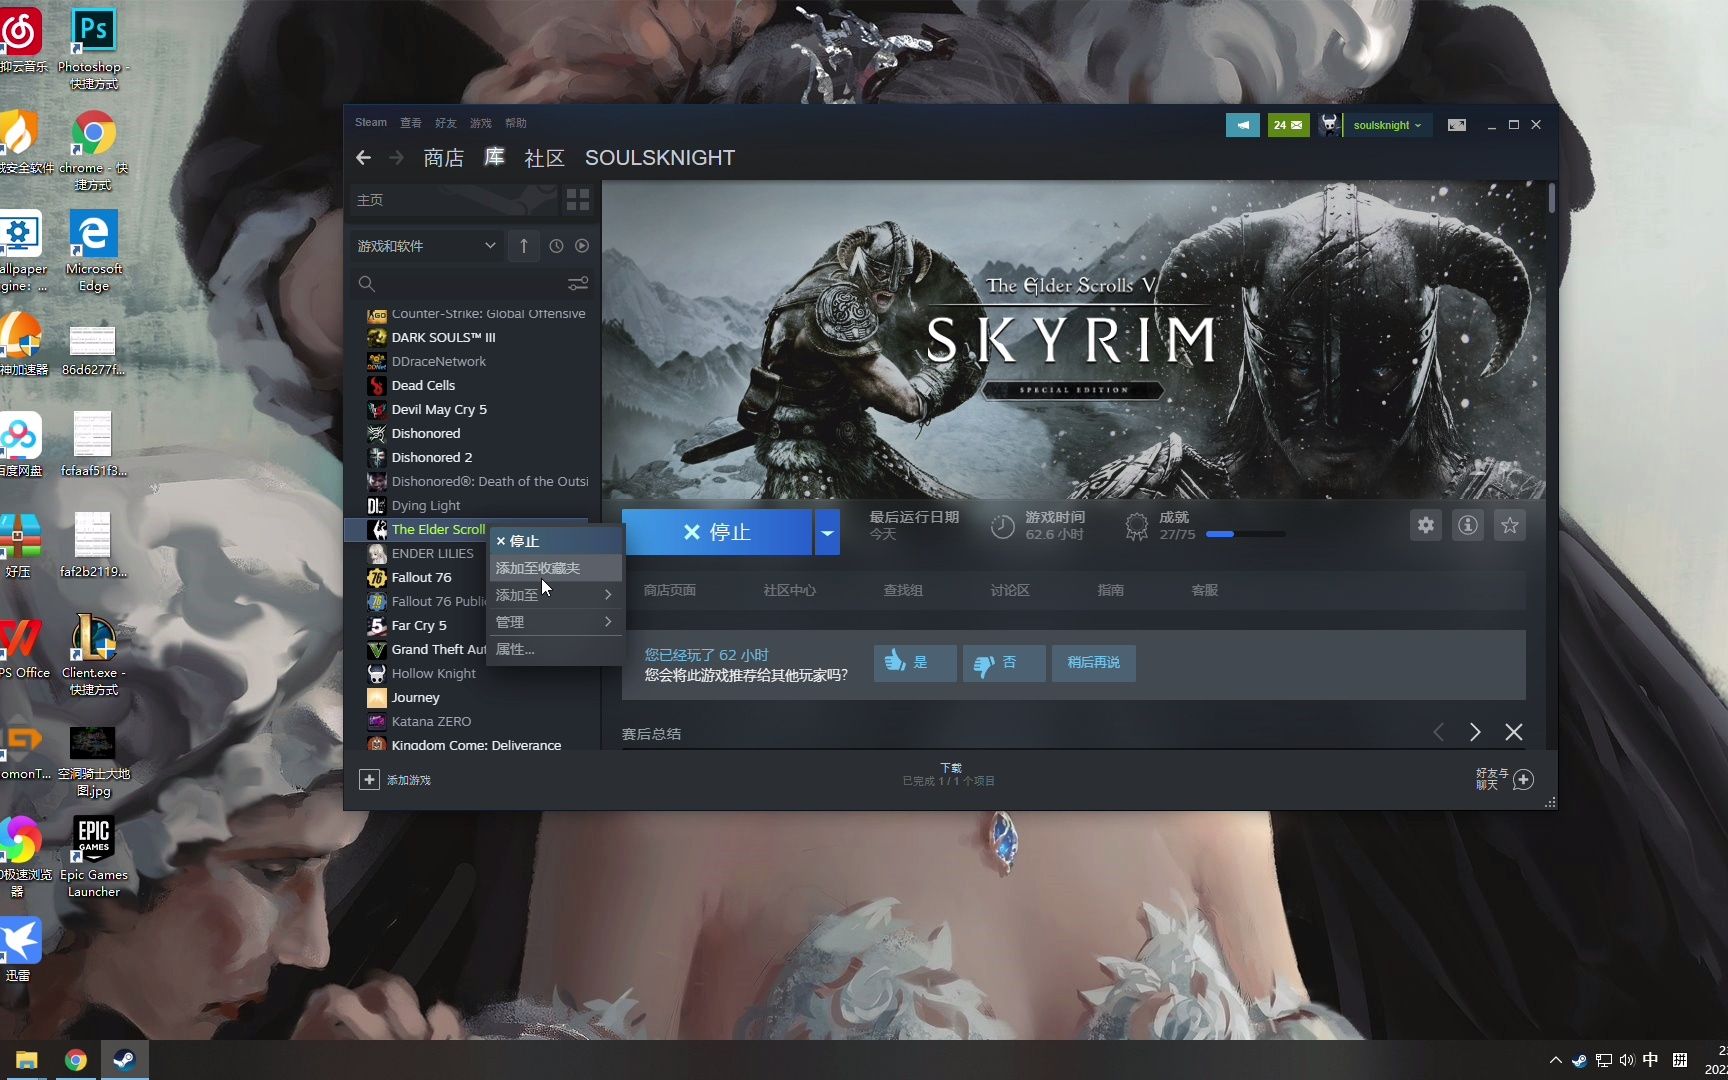Open the 游戏 menu
Viewport: 1728px width, 1080px height.
point(481,123)
